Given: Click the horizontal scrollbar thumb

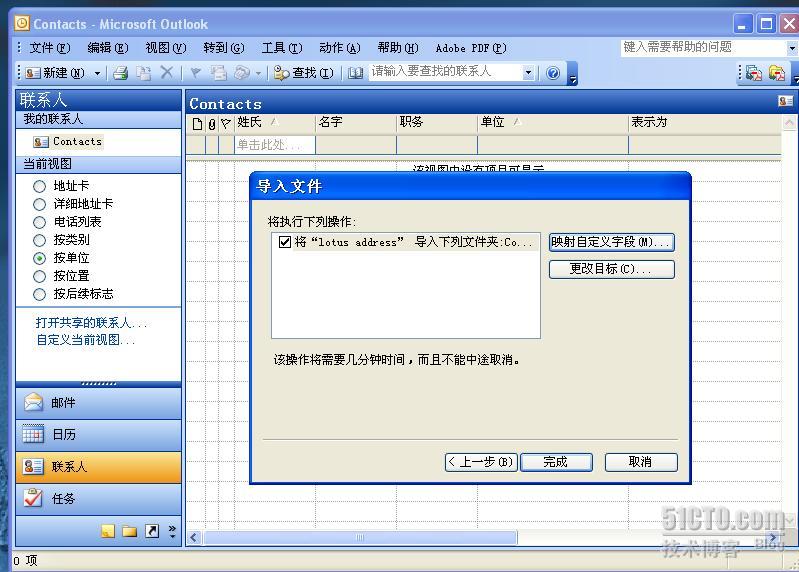Looking at the screenshot, I should [360, 537].
